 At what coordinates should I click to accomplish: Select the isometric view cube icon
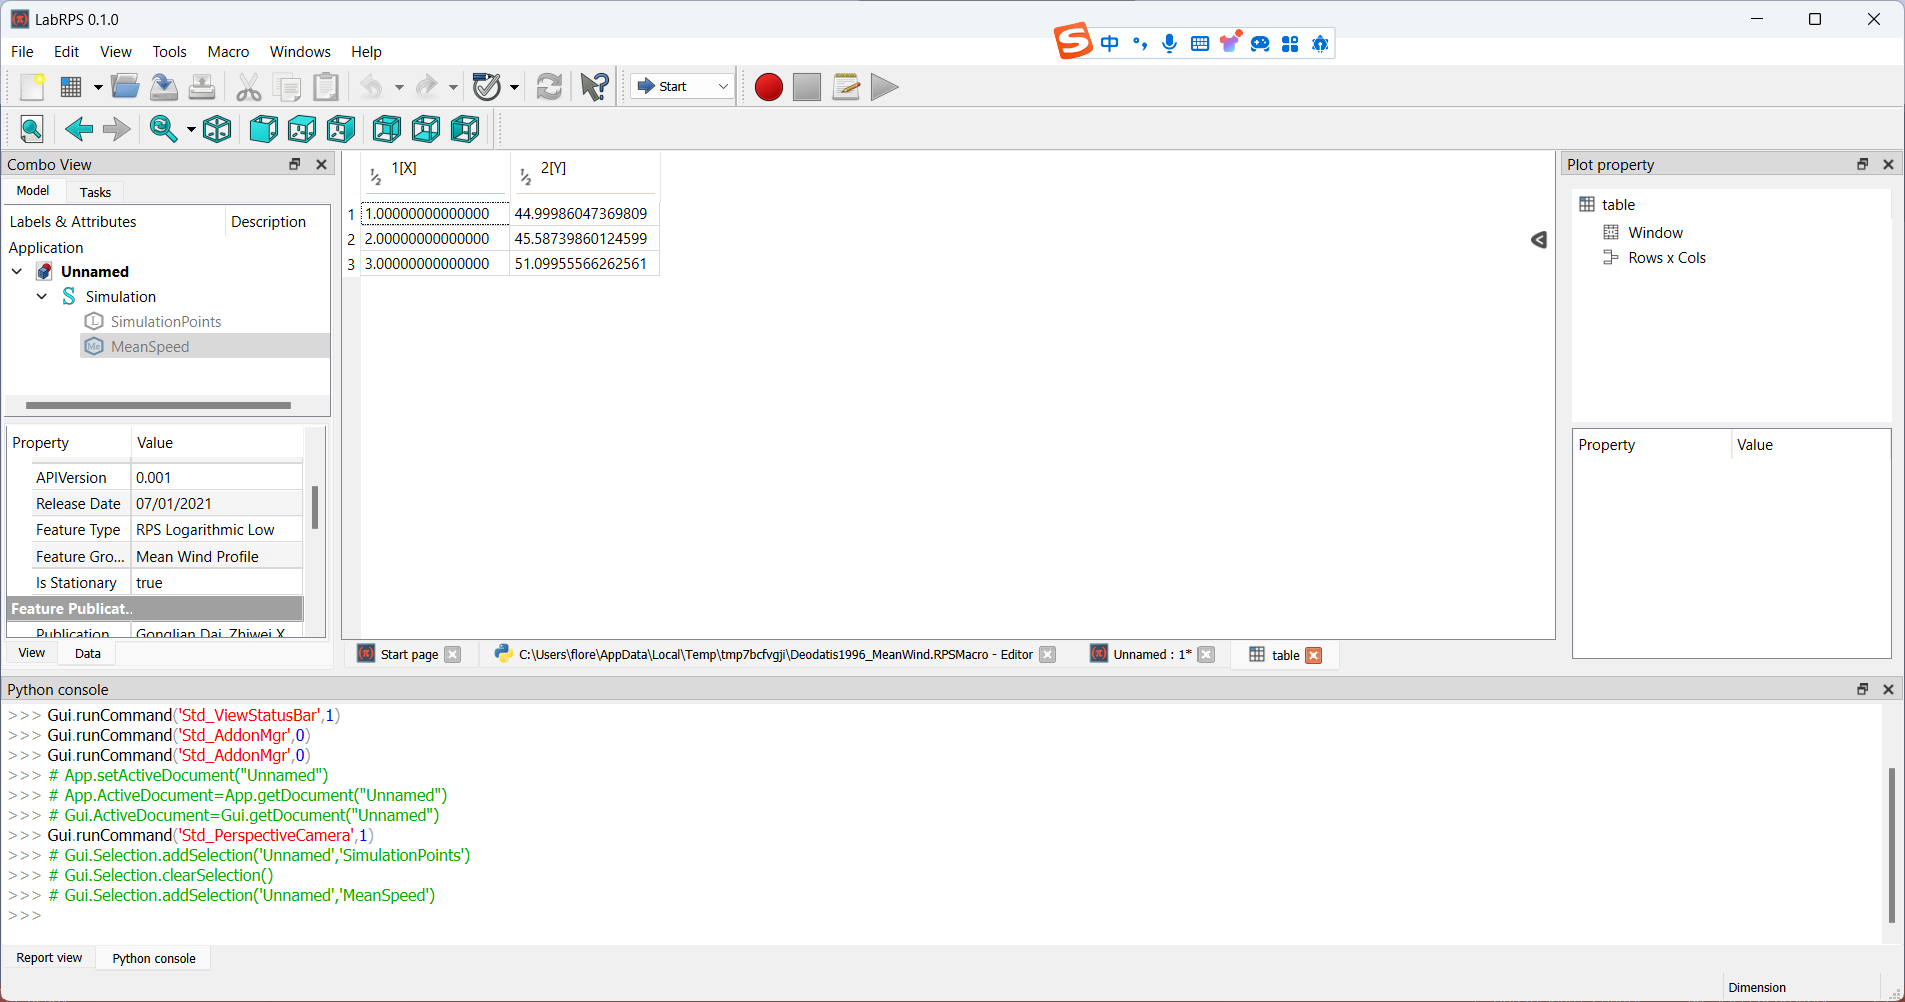pyautogui.click(x=217, y=129)
